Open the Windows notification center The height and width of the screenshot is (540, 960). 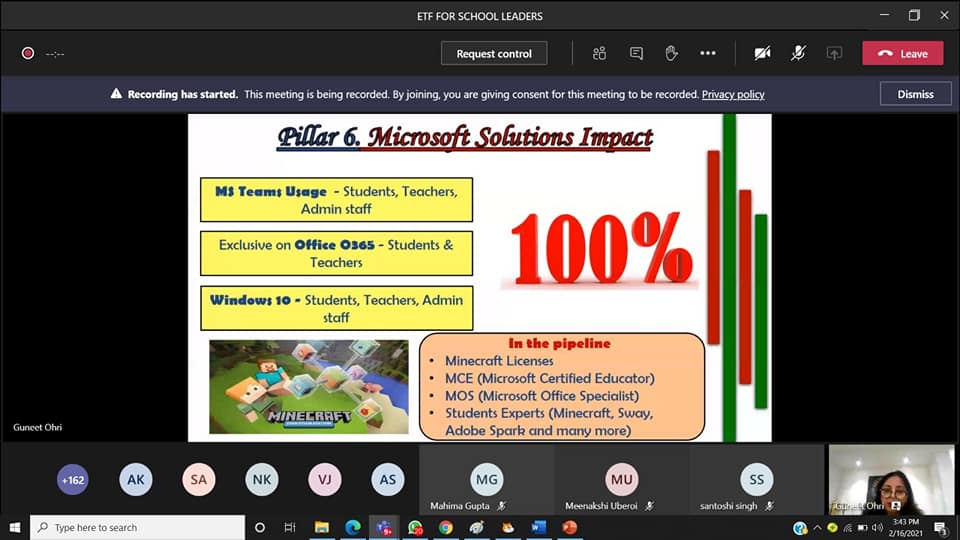click(941, 527)
